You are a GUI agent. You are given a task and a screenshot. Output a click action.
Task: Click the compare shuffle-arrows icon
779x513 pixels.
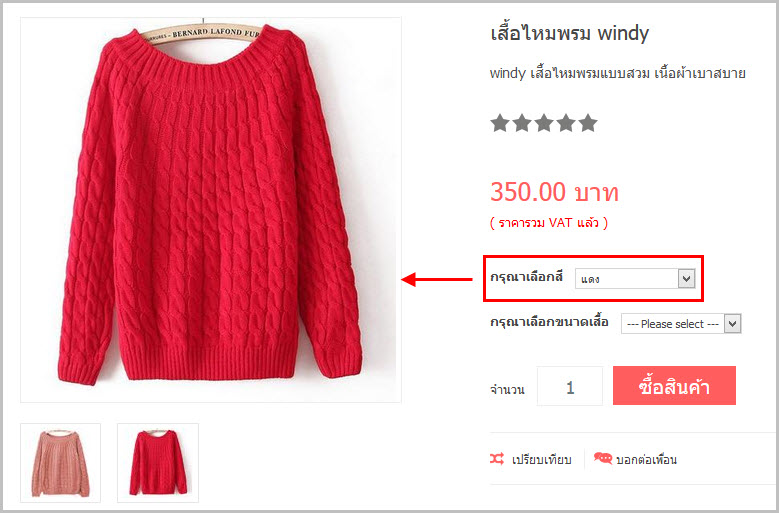pos(497,459)
